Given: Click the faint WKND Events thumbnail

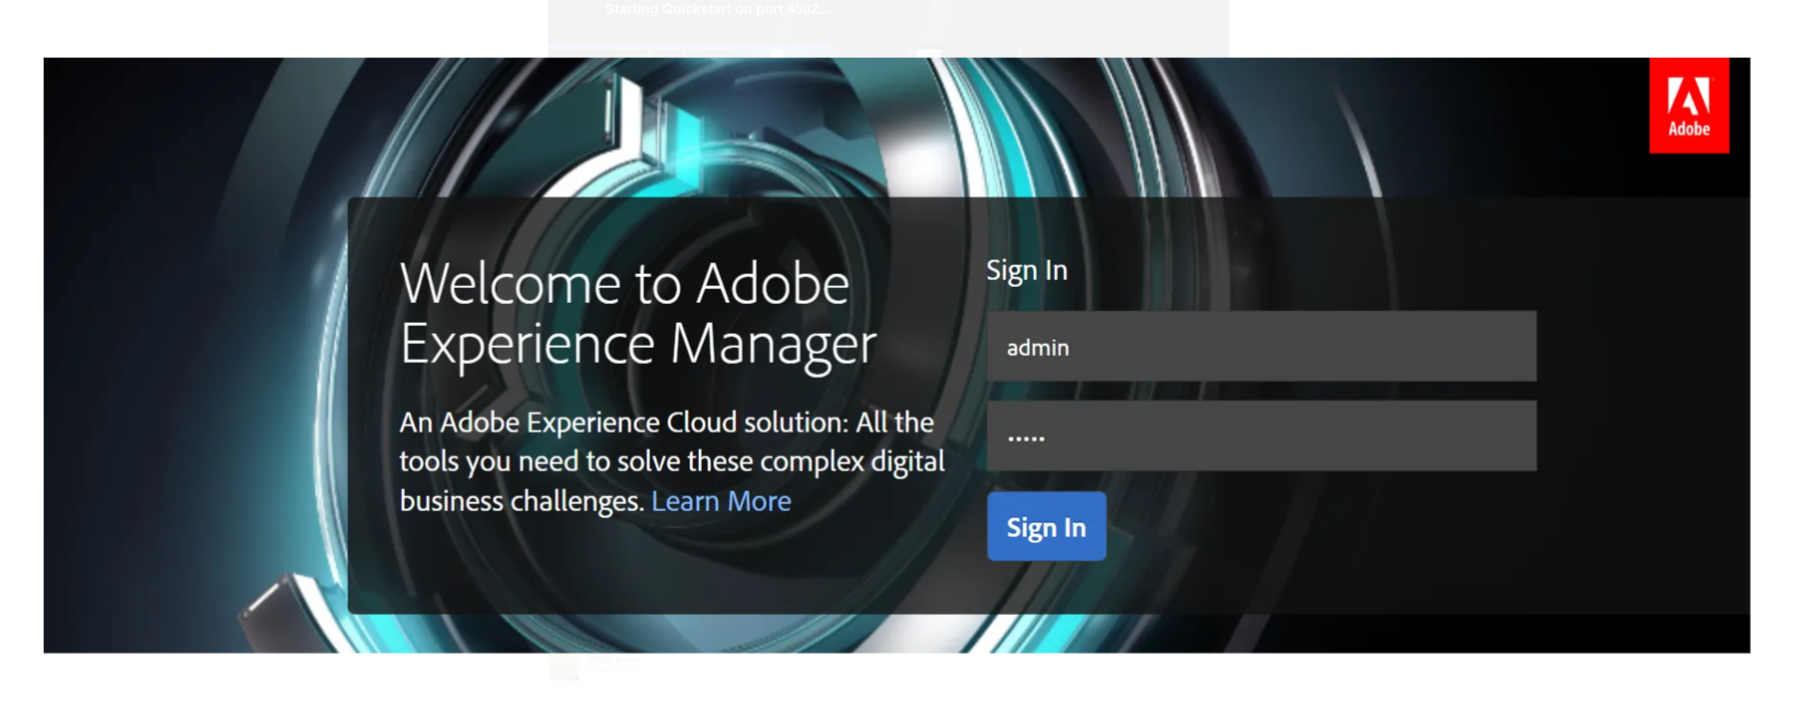Looking at the screenshot, I should (x=563, y=666).
